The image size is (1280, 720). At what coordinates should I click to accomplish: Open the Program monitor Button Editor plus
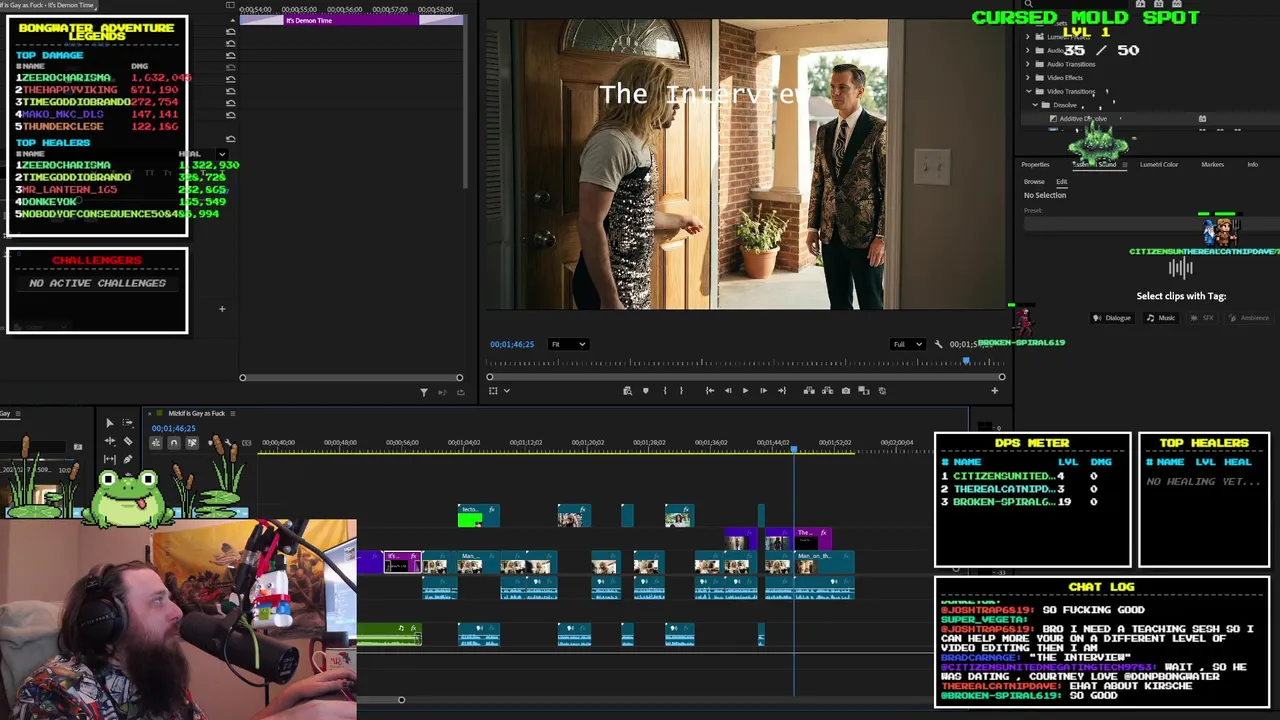(x=994, y=391)
